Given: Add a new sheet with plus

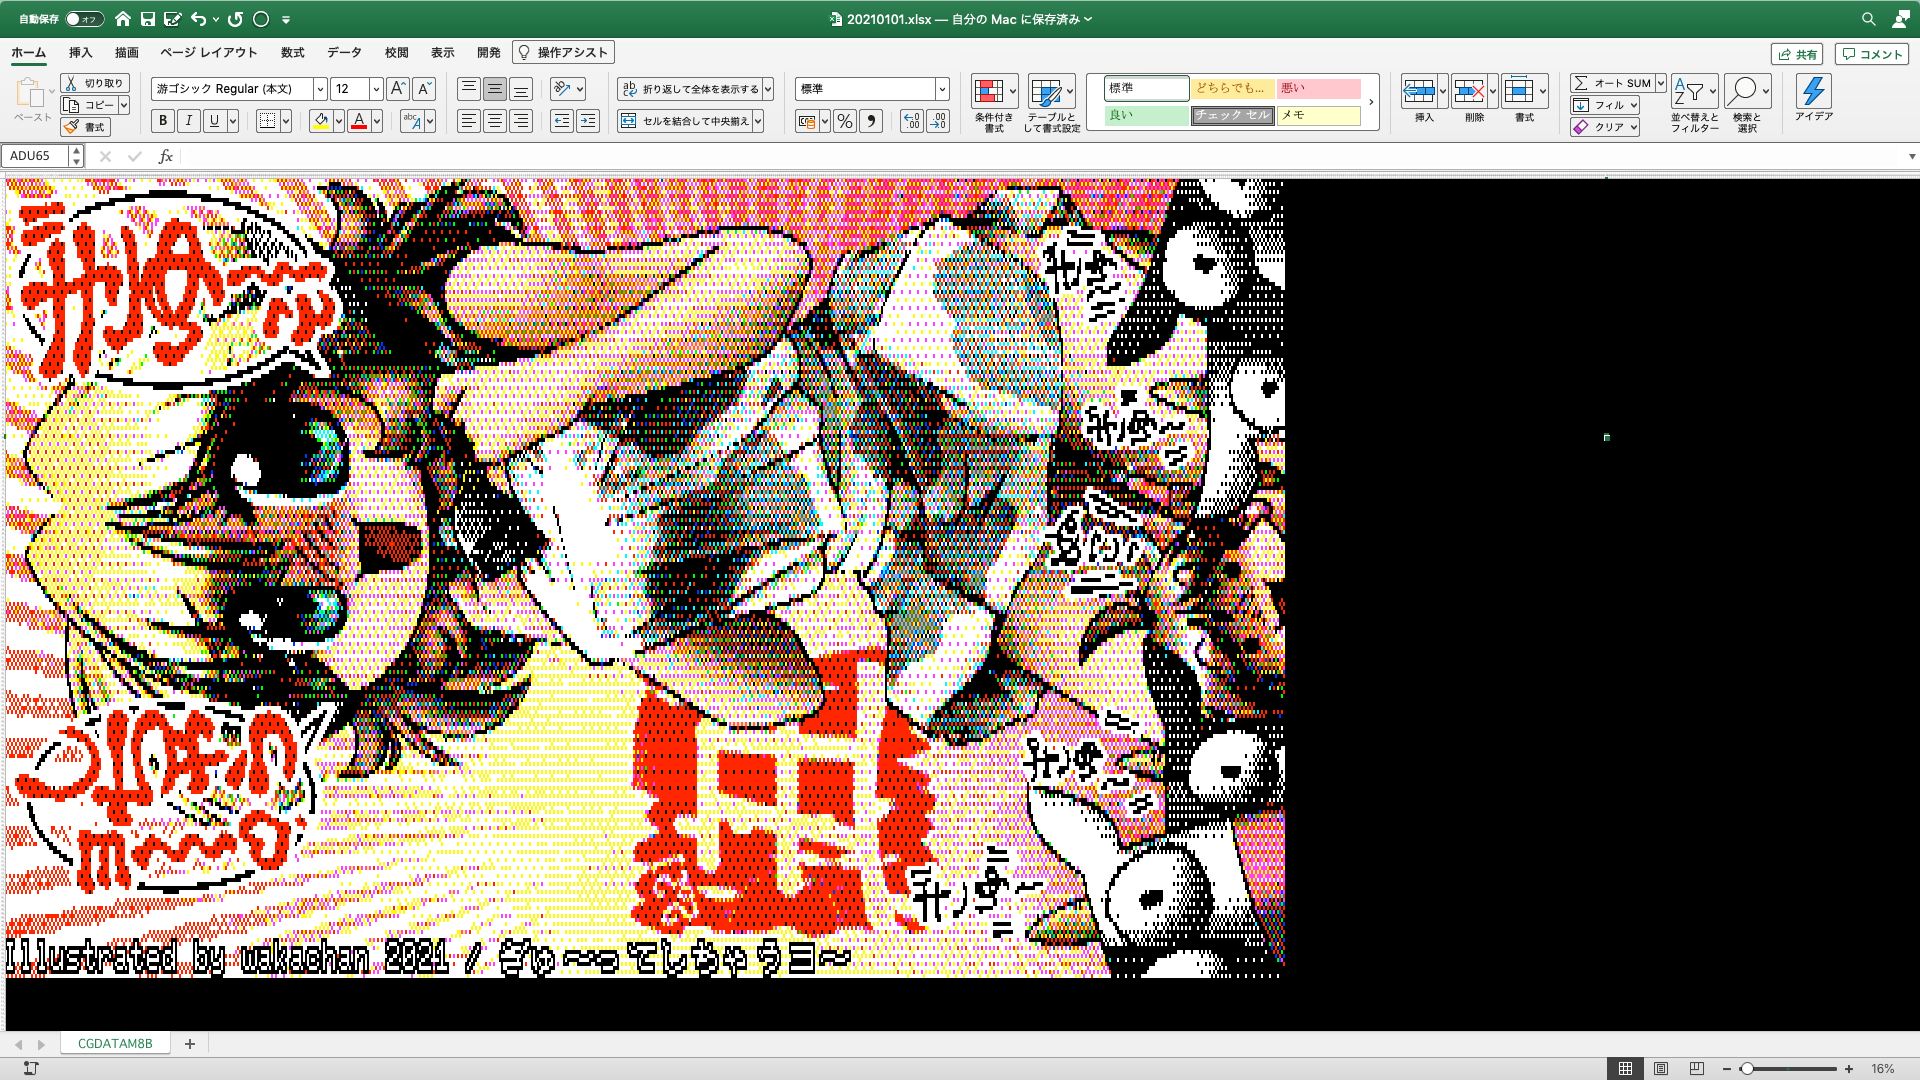Looking at the screenshot, I should coord(190,1043).
